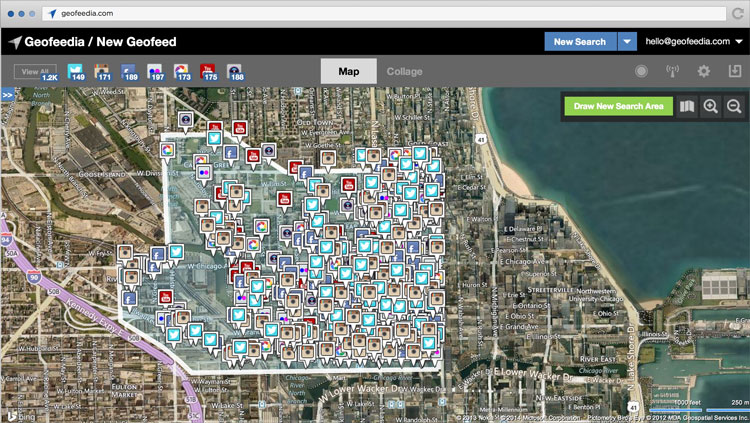
Task: Click the Geofeedia / New Geofeed title
Action: [x=100, y=42]
